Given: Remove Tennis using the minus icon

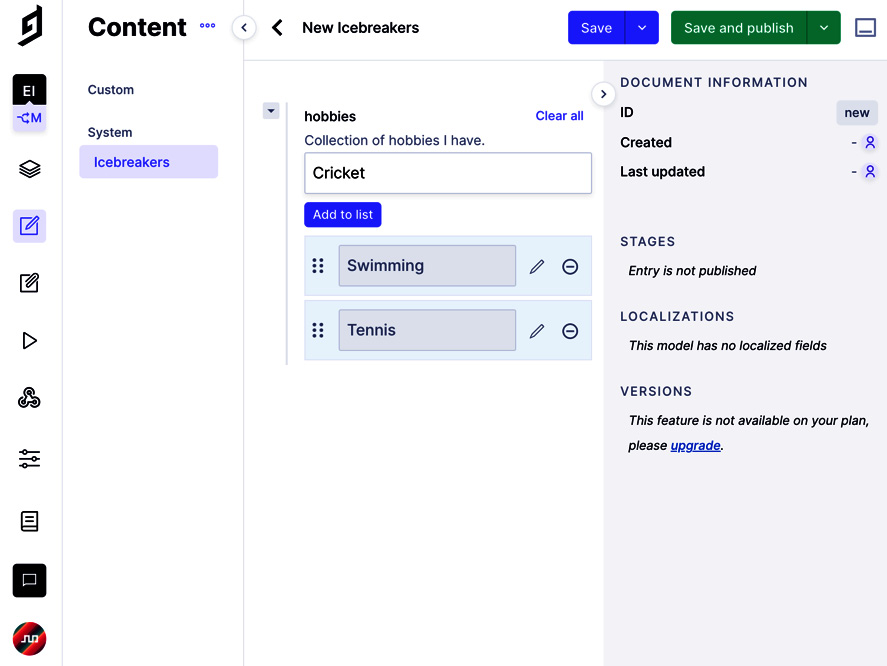Looking at the screenshot, I should pyautogui.click(x=570, y=331).
